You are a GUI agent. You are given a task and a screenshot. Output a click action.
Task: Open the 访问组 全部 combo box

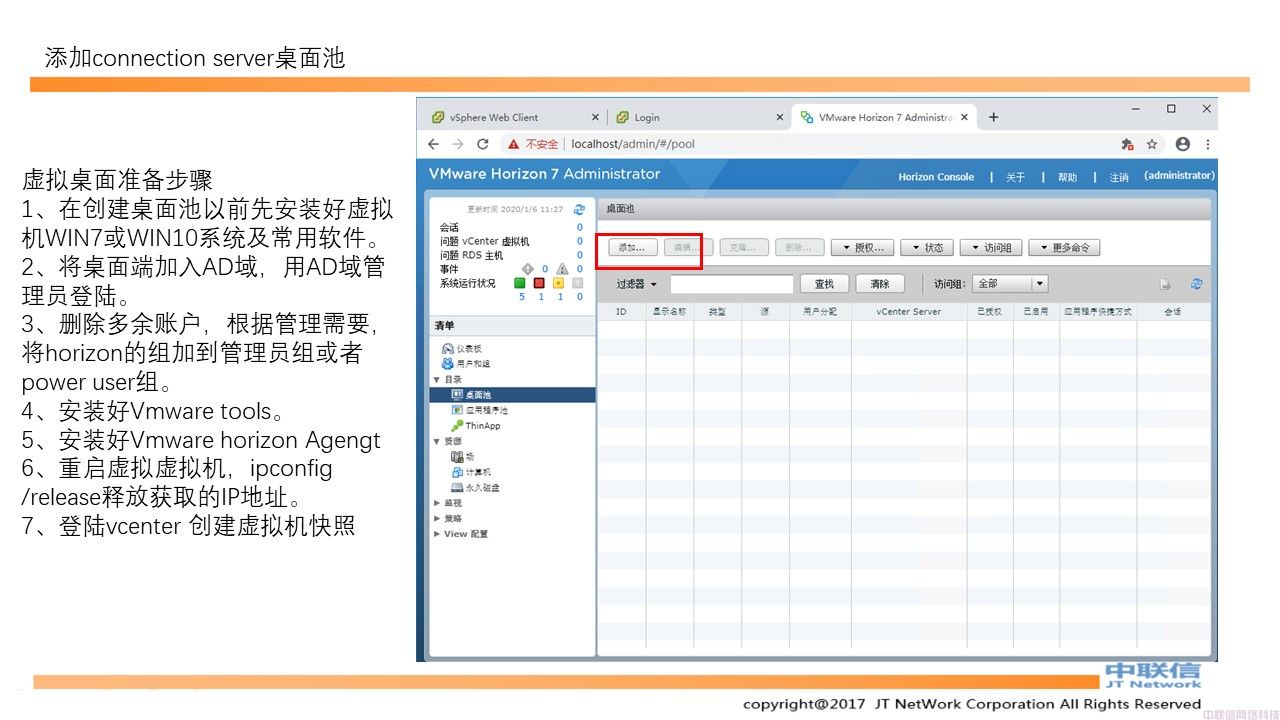[1011, 284]
